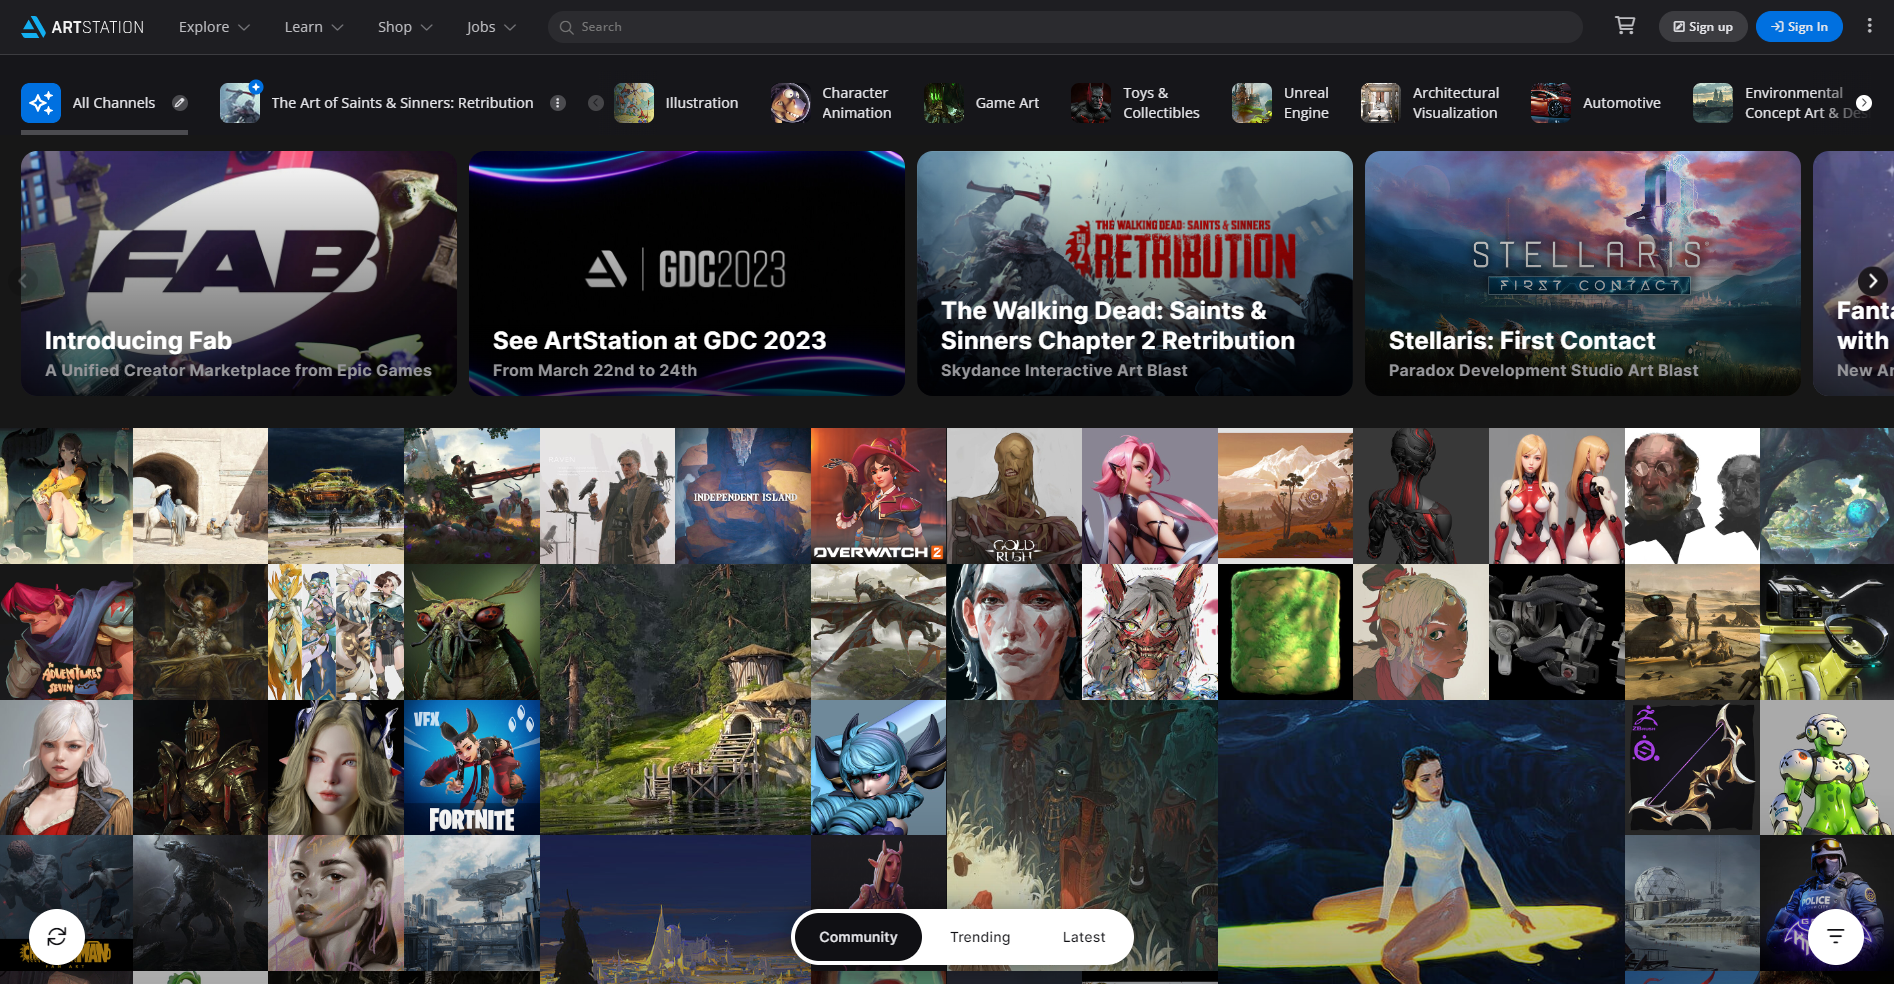Screen dimensions: 1894x984
Task: Open the Game Art channel
Action: coord(982,103)
